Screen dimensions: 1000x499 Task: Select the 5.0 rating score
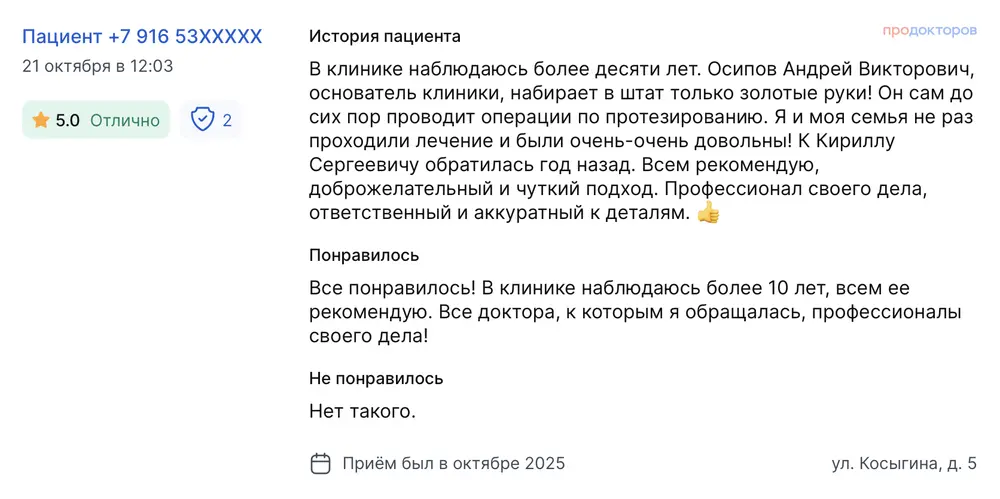[68, 120]
